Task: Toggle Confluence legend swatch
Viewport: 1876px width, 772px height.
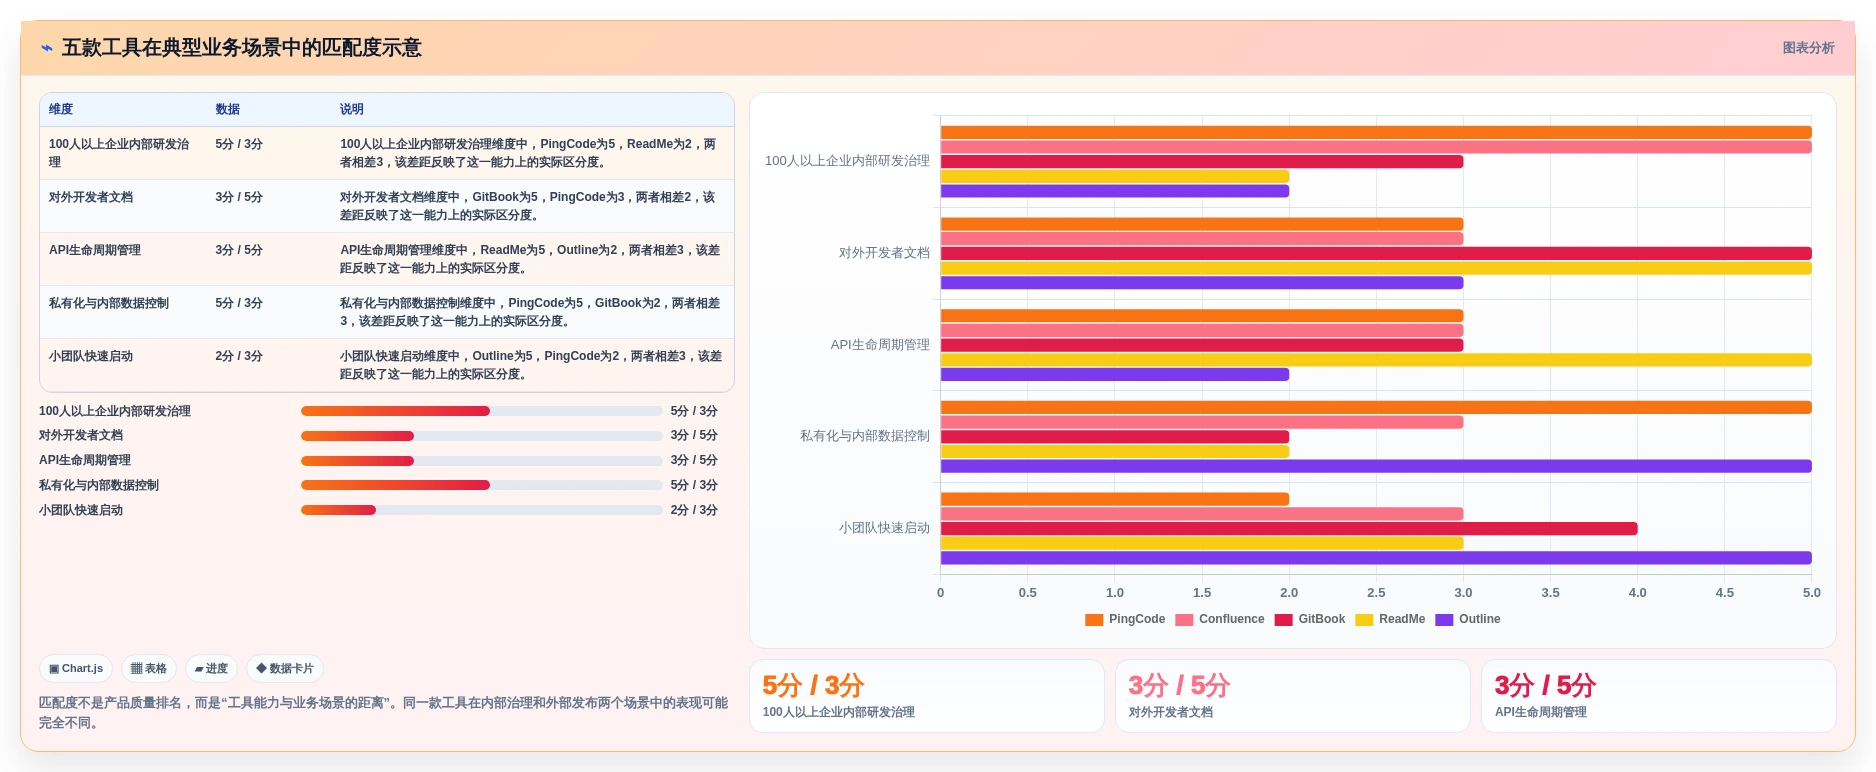Action: click(x=1184, y=620)
